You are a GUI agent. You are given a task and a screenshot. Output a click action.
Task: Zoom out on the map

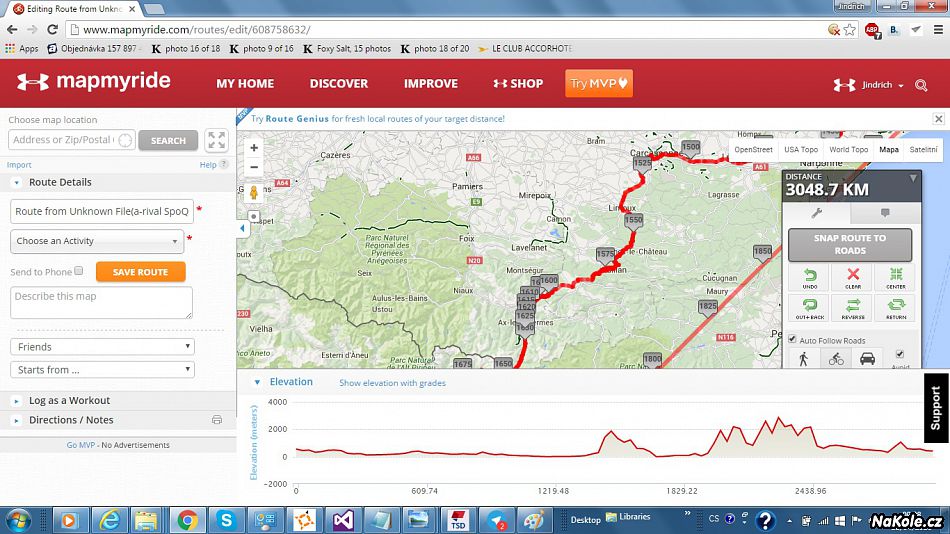[x=254, y=167]
